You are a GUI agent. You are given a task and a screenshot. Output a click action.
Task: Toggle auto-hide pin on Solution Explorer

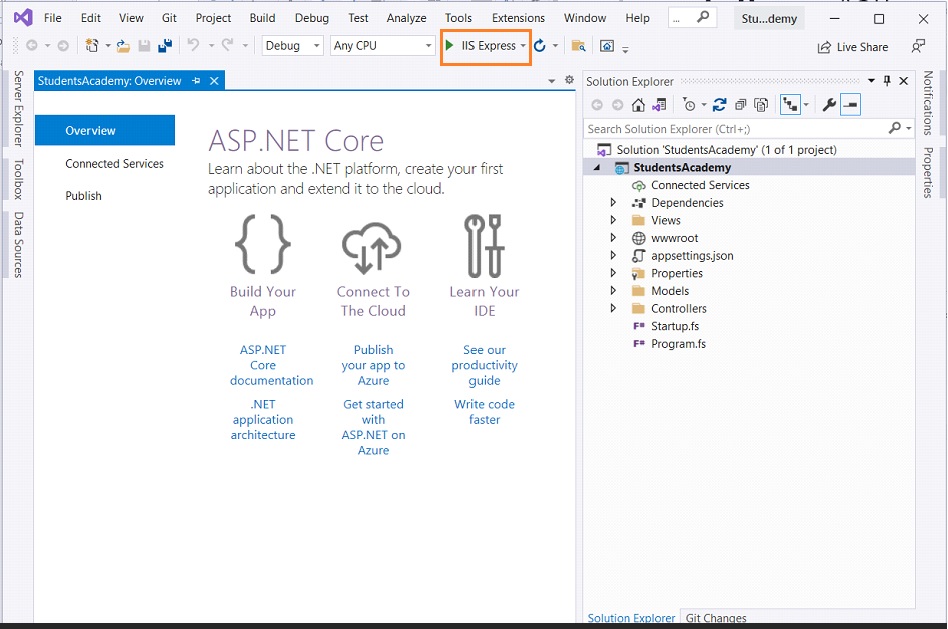(887, 80)
